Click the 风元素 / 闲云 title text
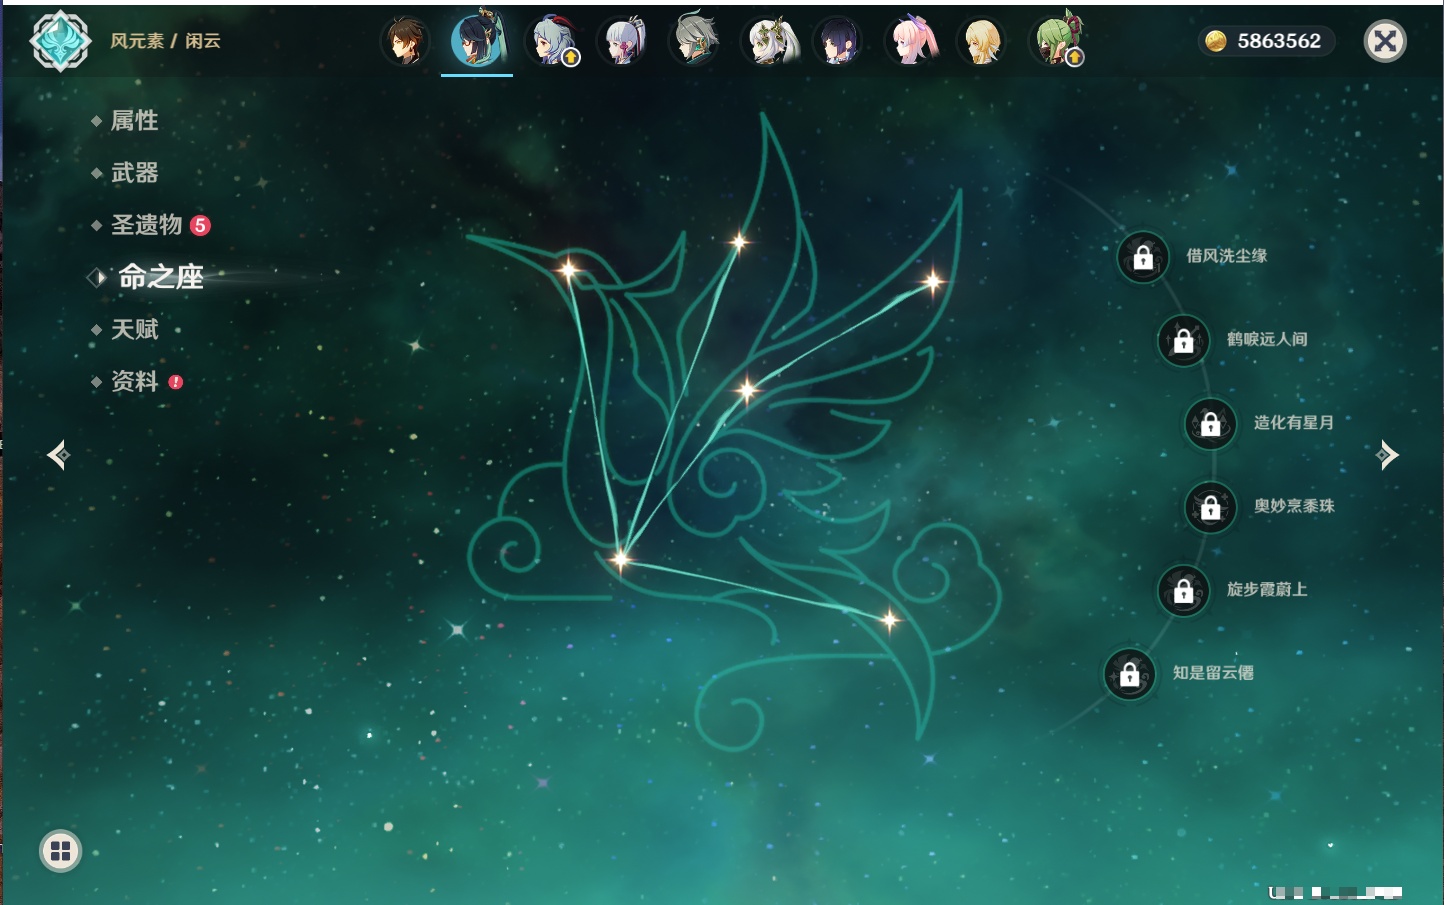This screenshot has width=1444, height=905. coord(165,41)
